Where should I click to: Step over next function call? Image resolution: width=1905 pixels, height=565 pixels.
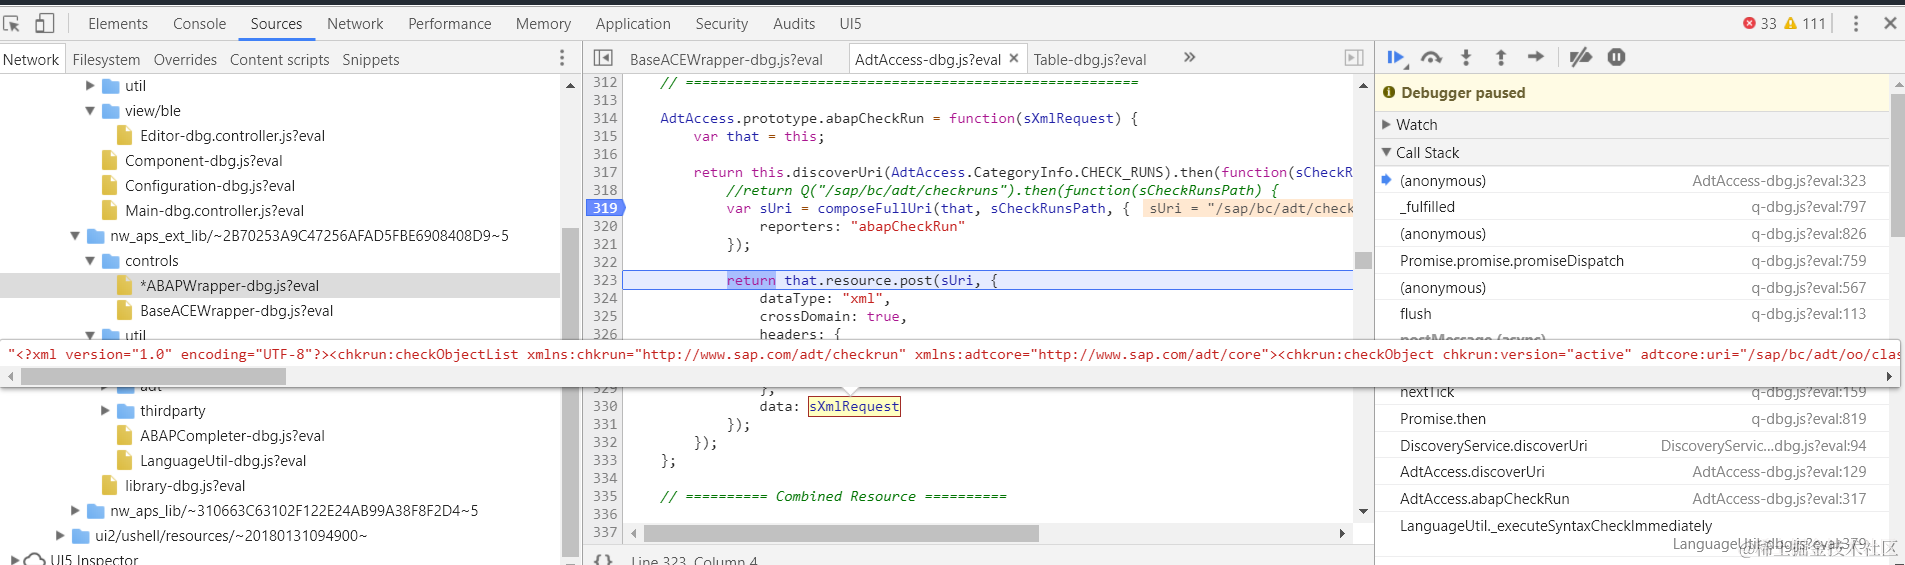pos(1432,58)
